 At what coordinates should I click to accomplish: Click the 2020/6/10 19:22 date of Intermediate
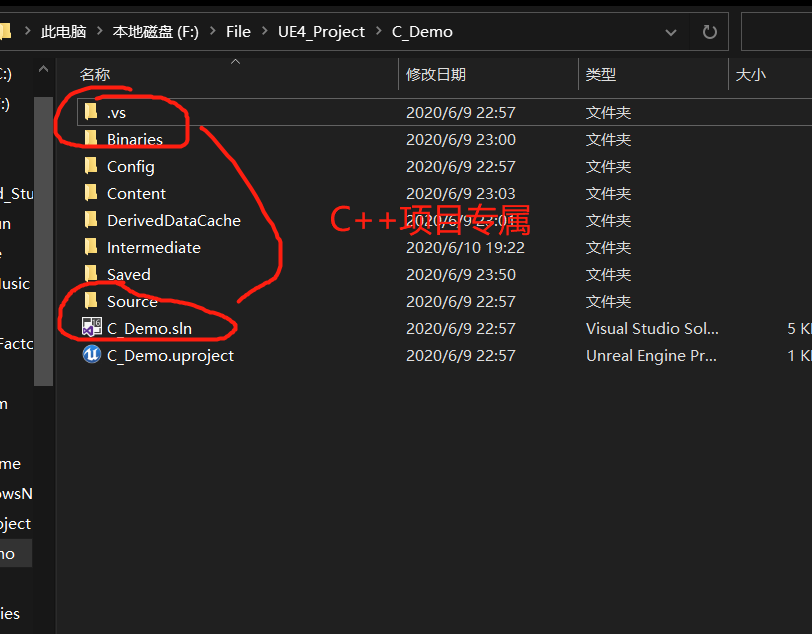coord(465,248)
